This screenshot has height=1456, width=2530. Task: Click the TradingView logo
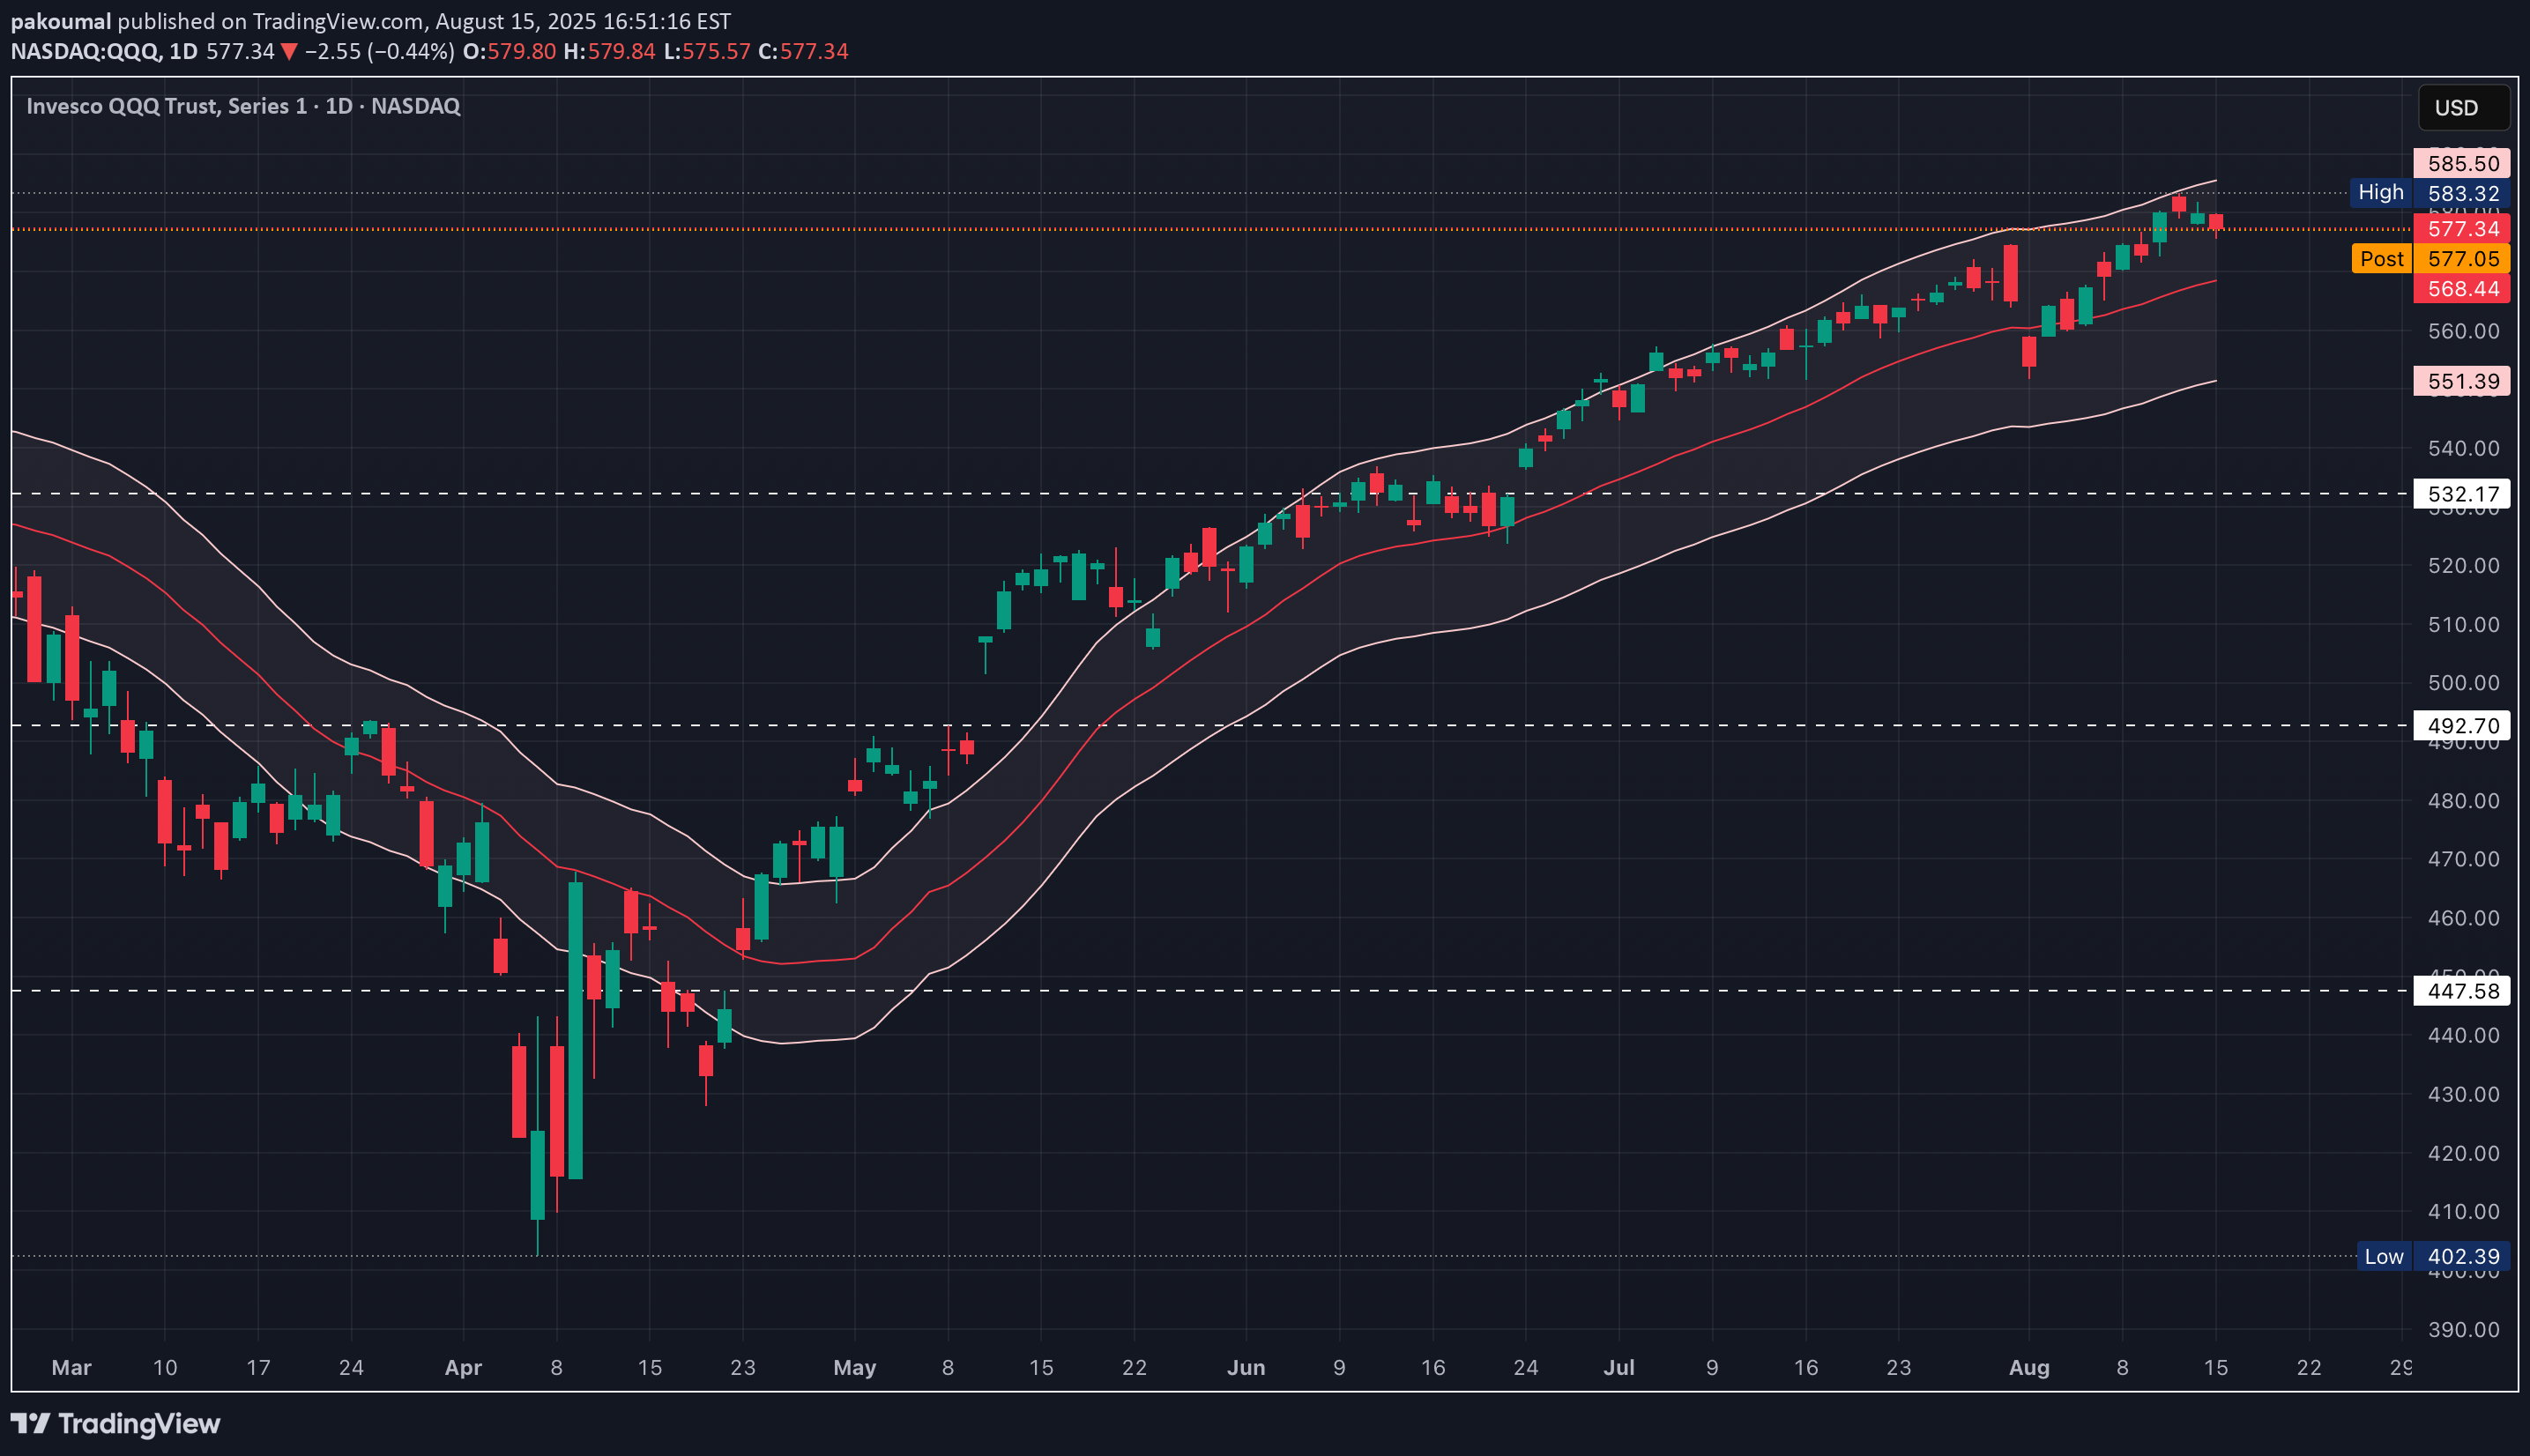pos(115,1423)
